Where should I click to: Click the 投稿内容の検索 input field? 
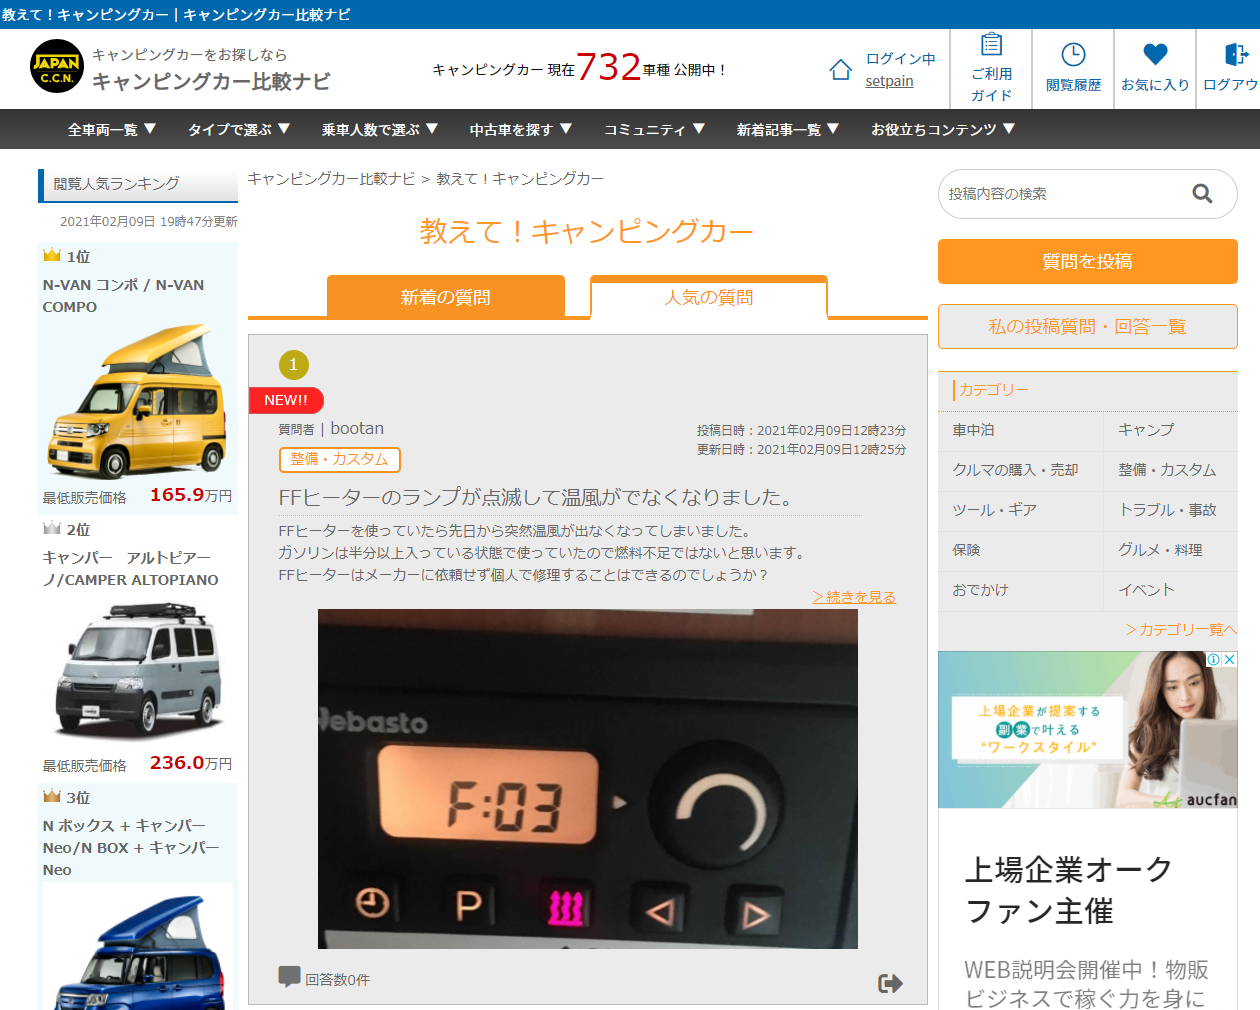point(1060,194)
